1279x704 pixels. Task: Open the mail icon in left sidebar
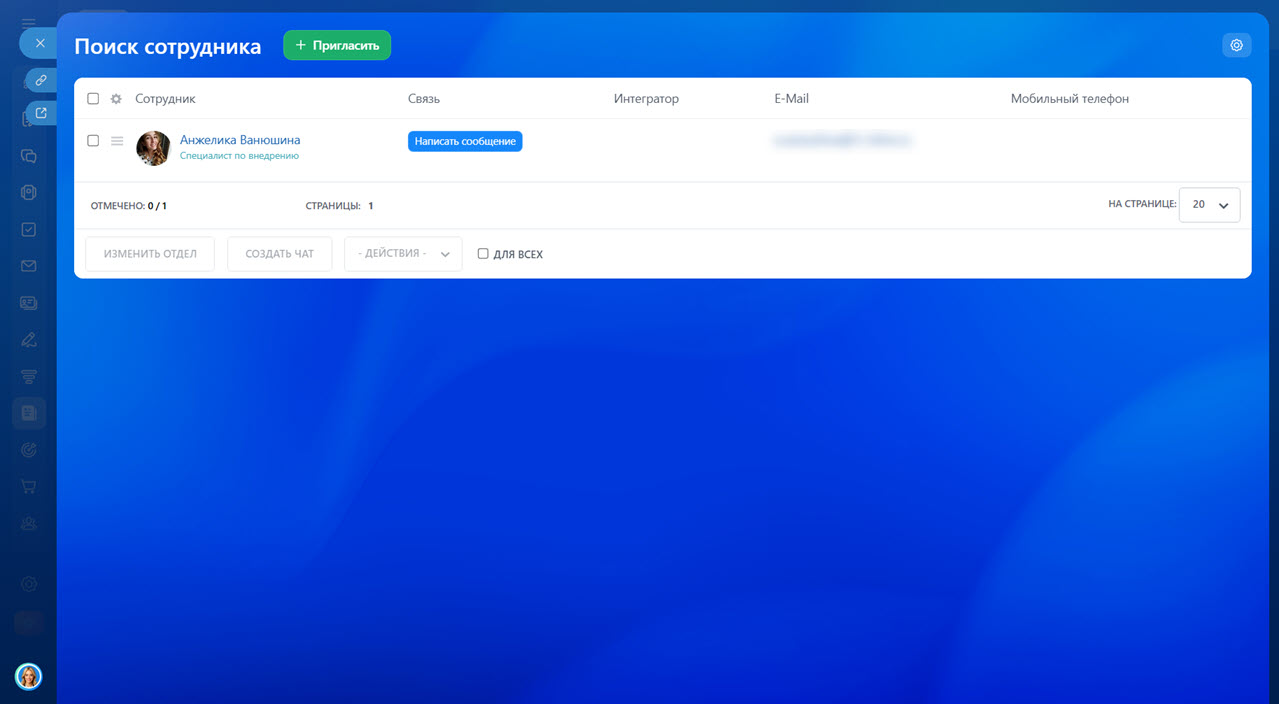point(29,266)
